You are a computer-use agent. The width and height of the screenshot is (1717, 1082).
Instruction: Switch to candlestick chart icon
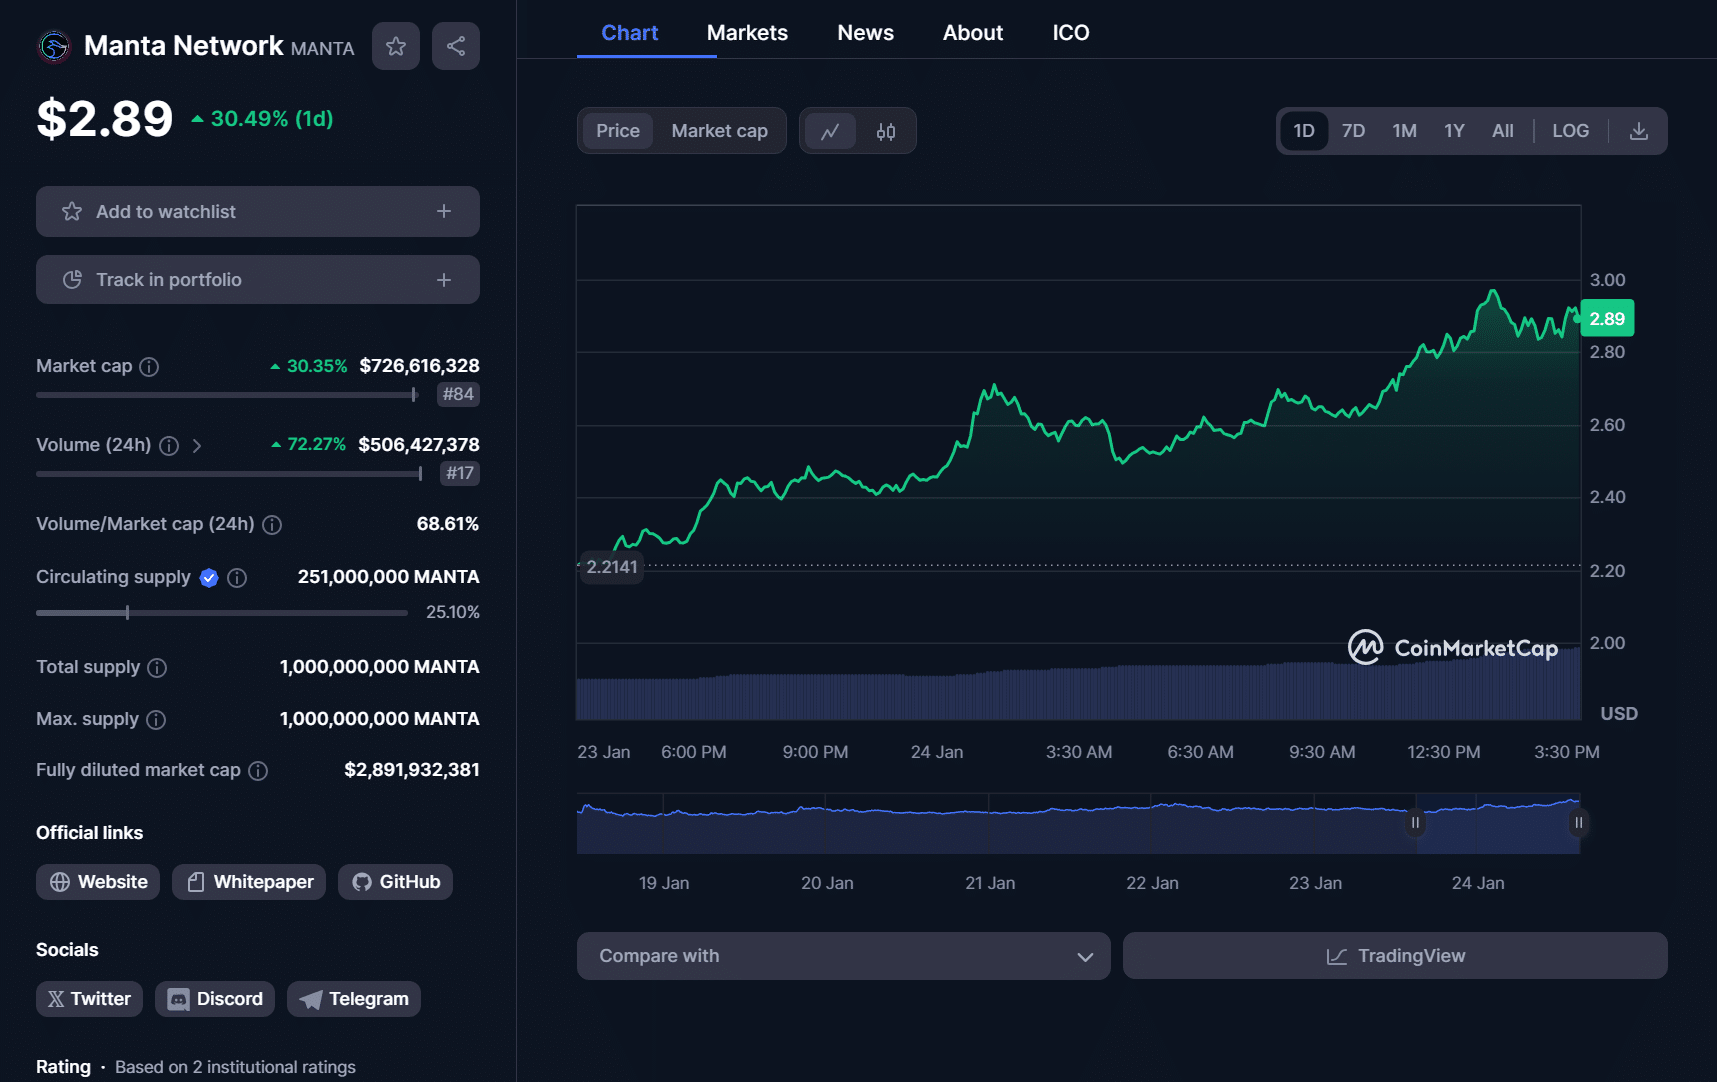point(886,131)
